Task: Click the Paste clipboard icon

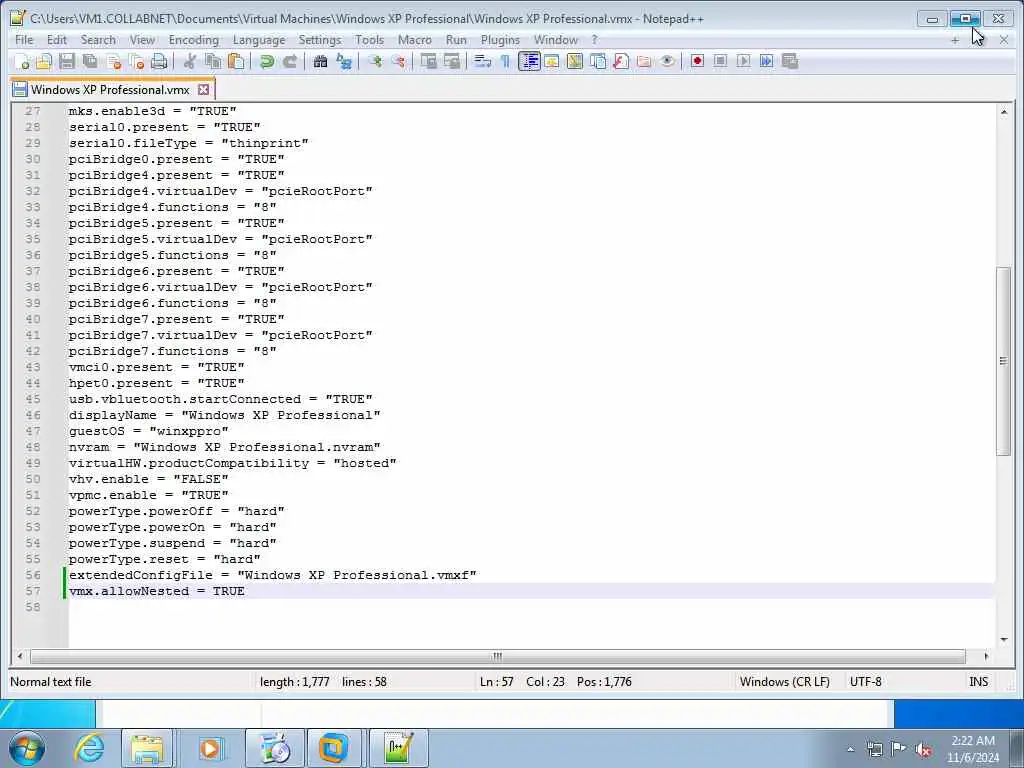Action: [236, 61]
